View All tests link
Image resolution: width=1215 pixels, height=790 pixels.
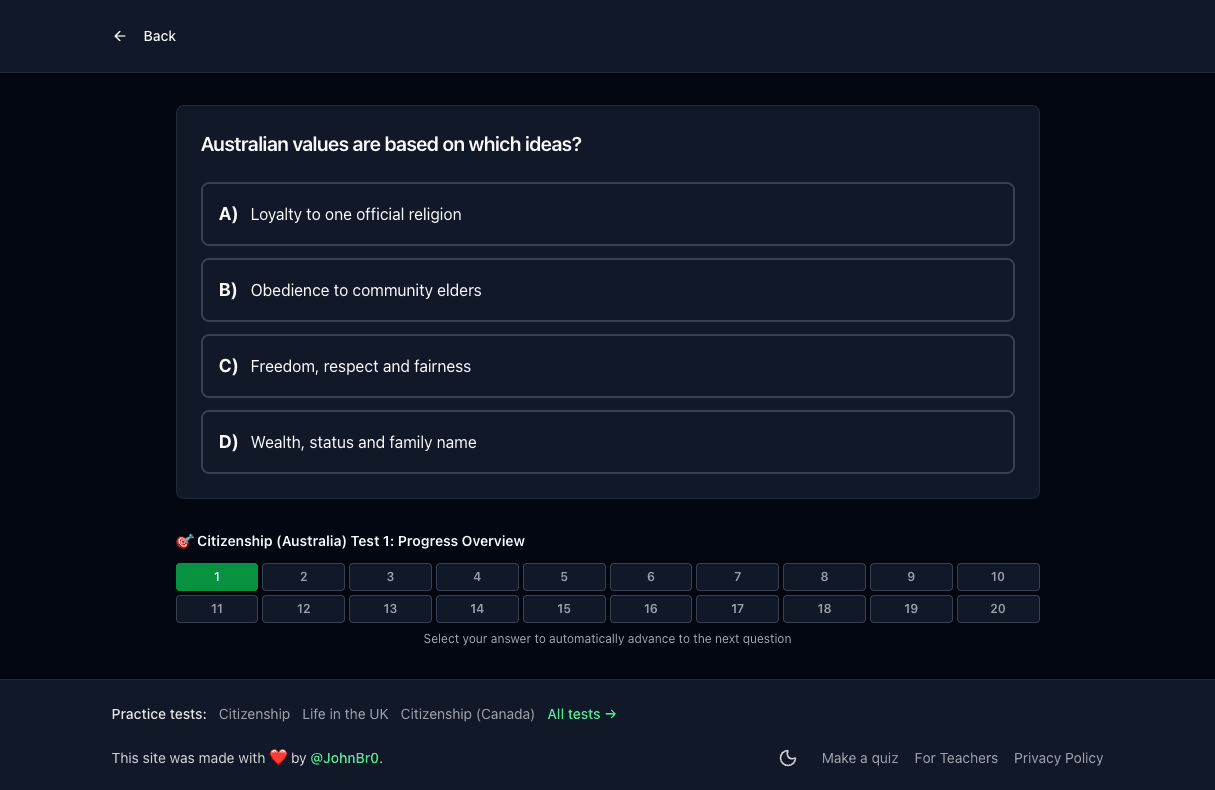(x=582, y=714)
